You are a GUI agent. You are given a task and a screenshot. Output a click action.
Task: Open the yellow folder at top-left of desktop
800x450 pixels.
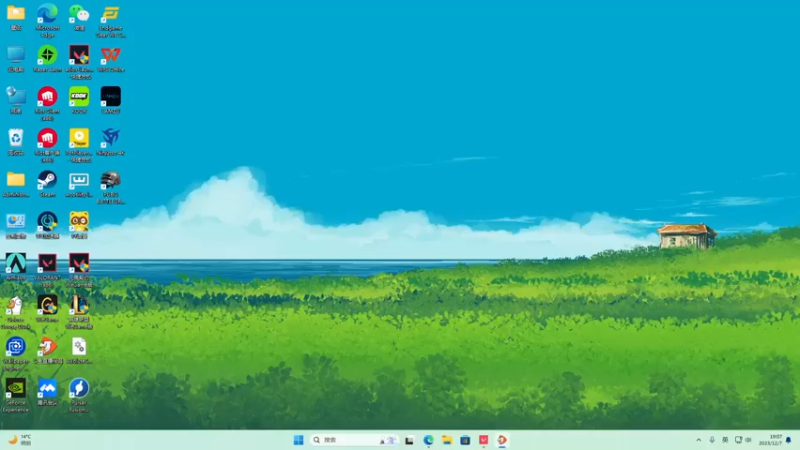point(16,17)
